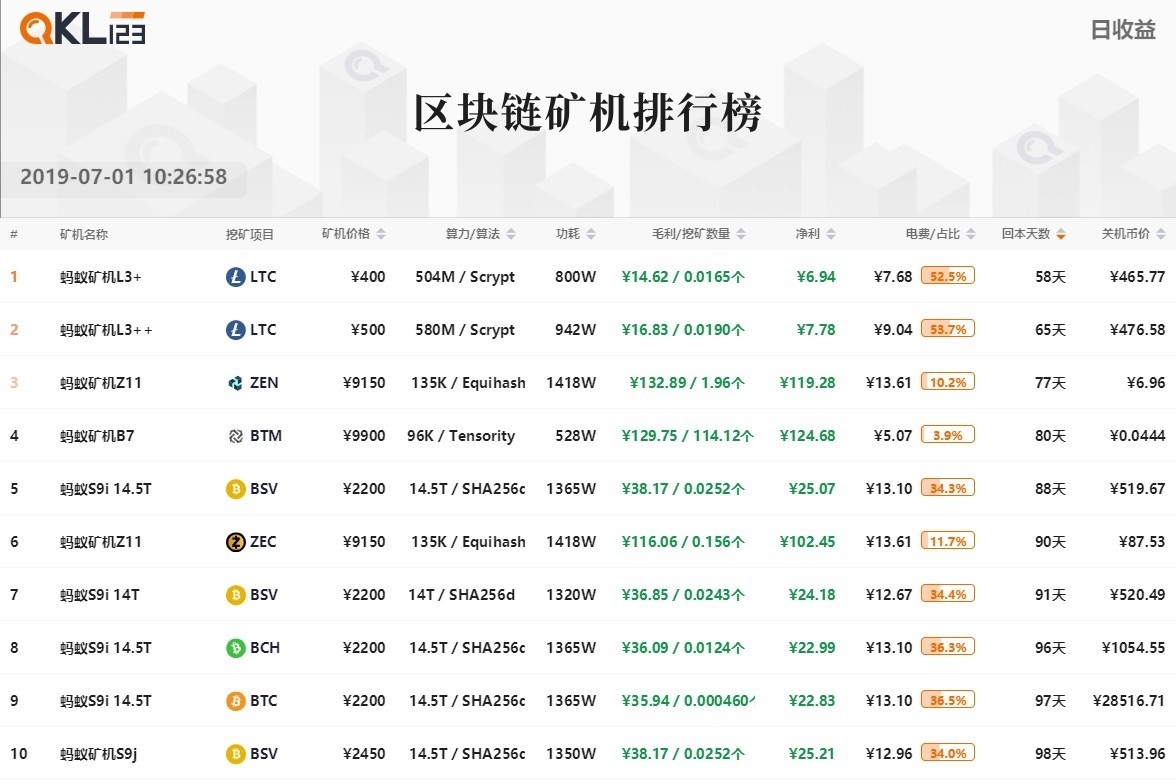Click the 2019-07-01 10:26:58 timestamp

[124, 177]
